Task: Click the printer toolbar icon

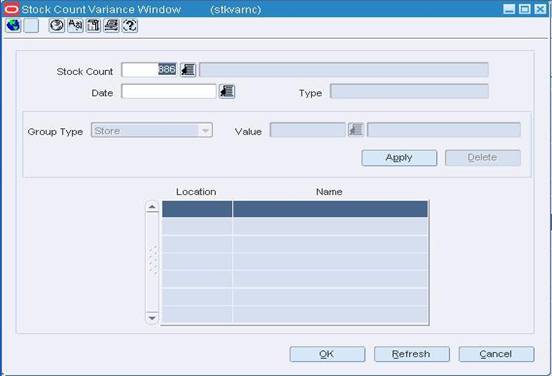Action: [x=111, y=26]
